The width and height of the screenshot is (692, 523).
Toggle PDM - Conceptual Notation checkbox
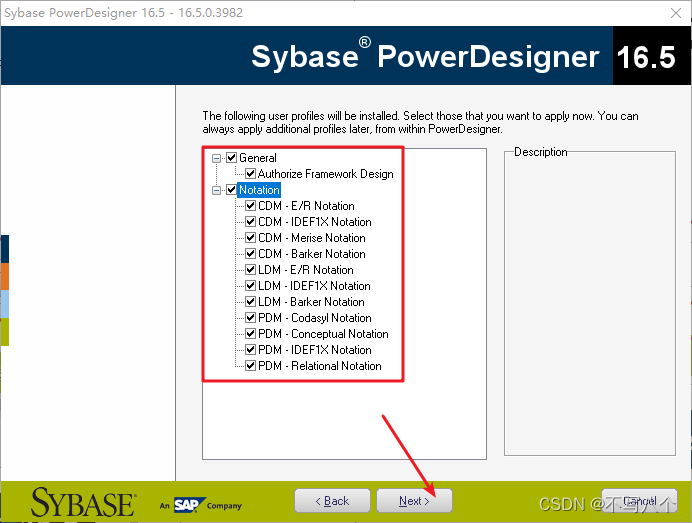coord(251,334)
